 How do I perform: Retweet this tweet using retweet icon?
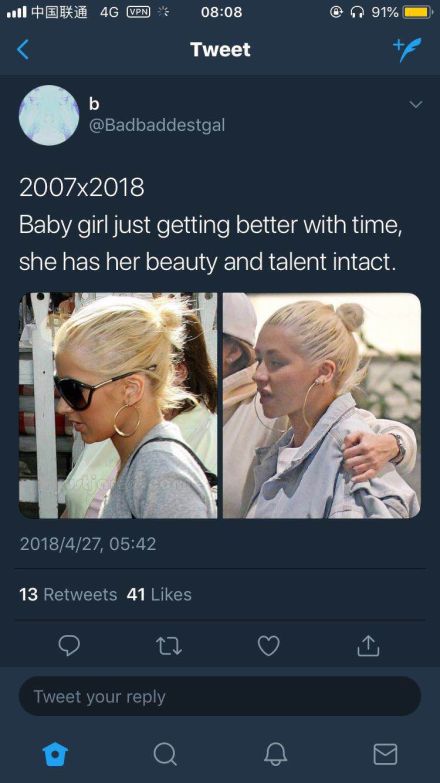pos(169,646)
